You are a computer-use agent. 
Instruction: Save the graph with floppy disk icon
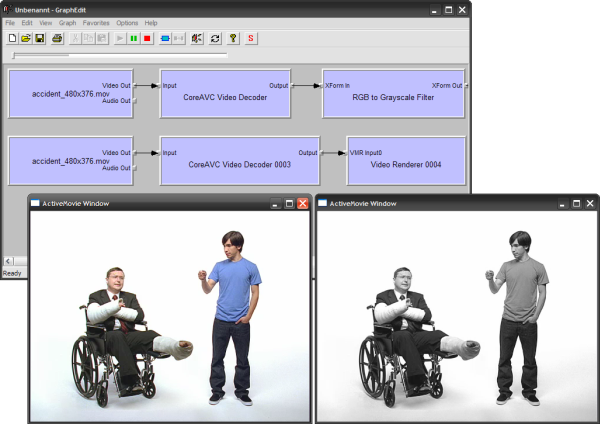[x=39, y=38]
